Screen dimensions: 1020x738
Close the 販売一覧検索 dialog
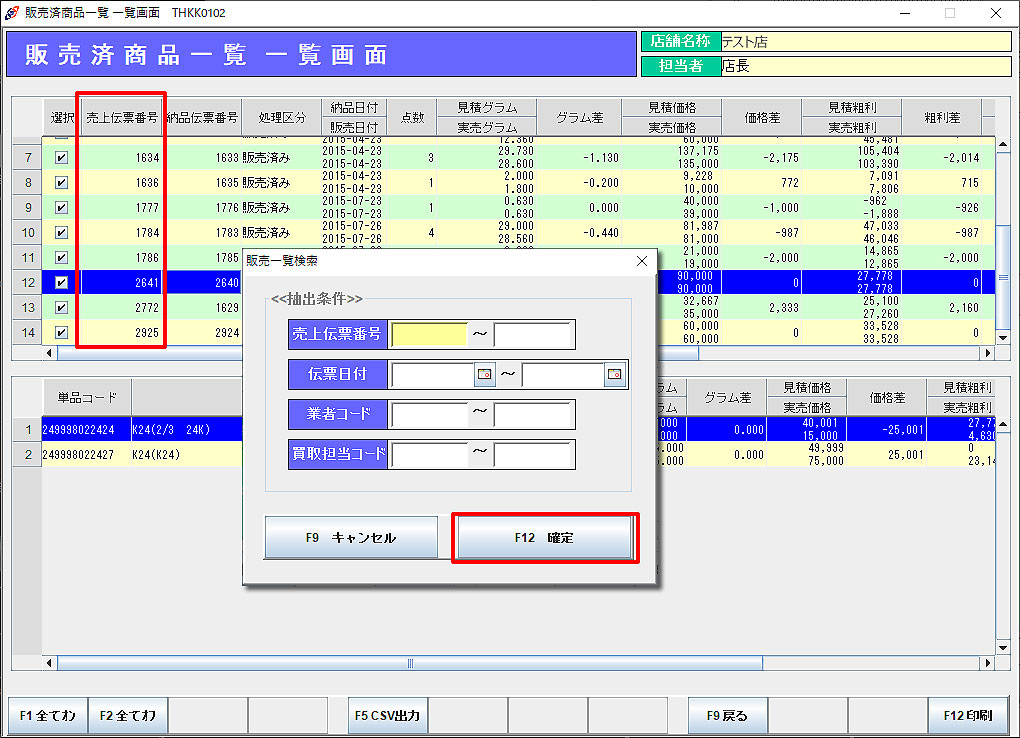[642, 261]
